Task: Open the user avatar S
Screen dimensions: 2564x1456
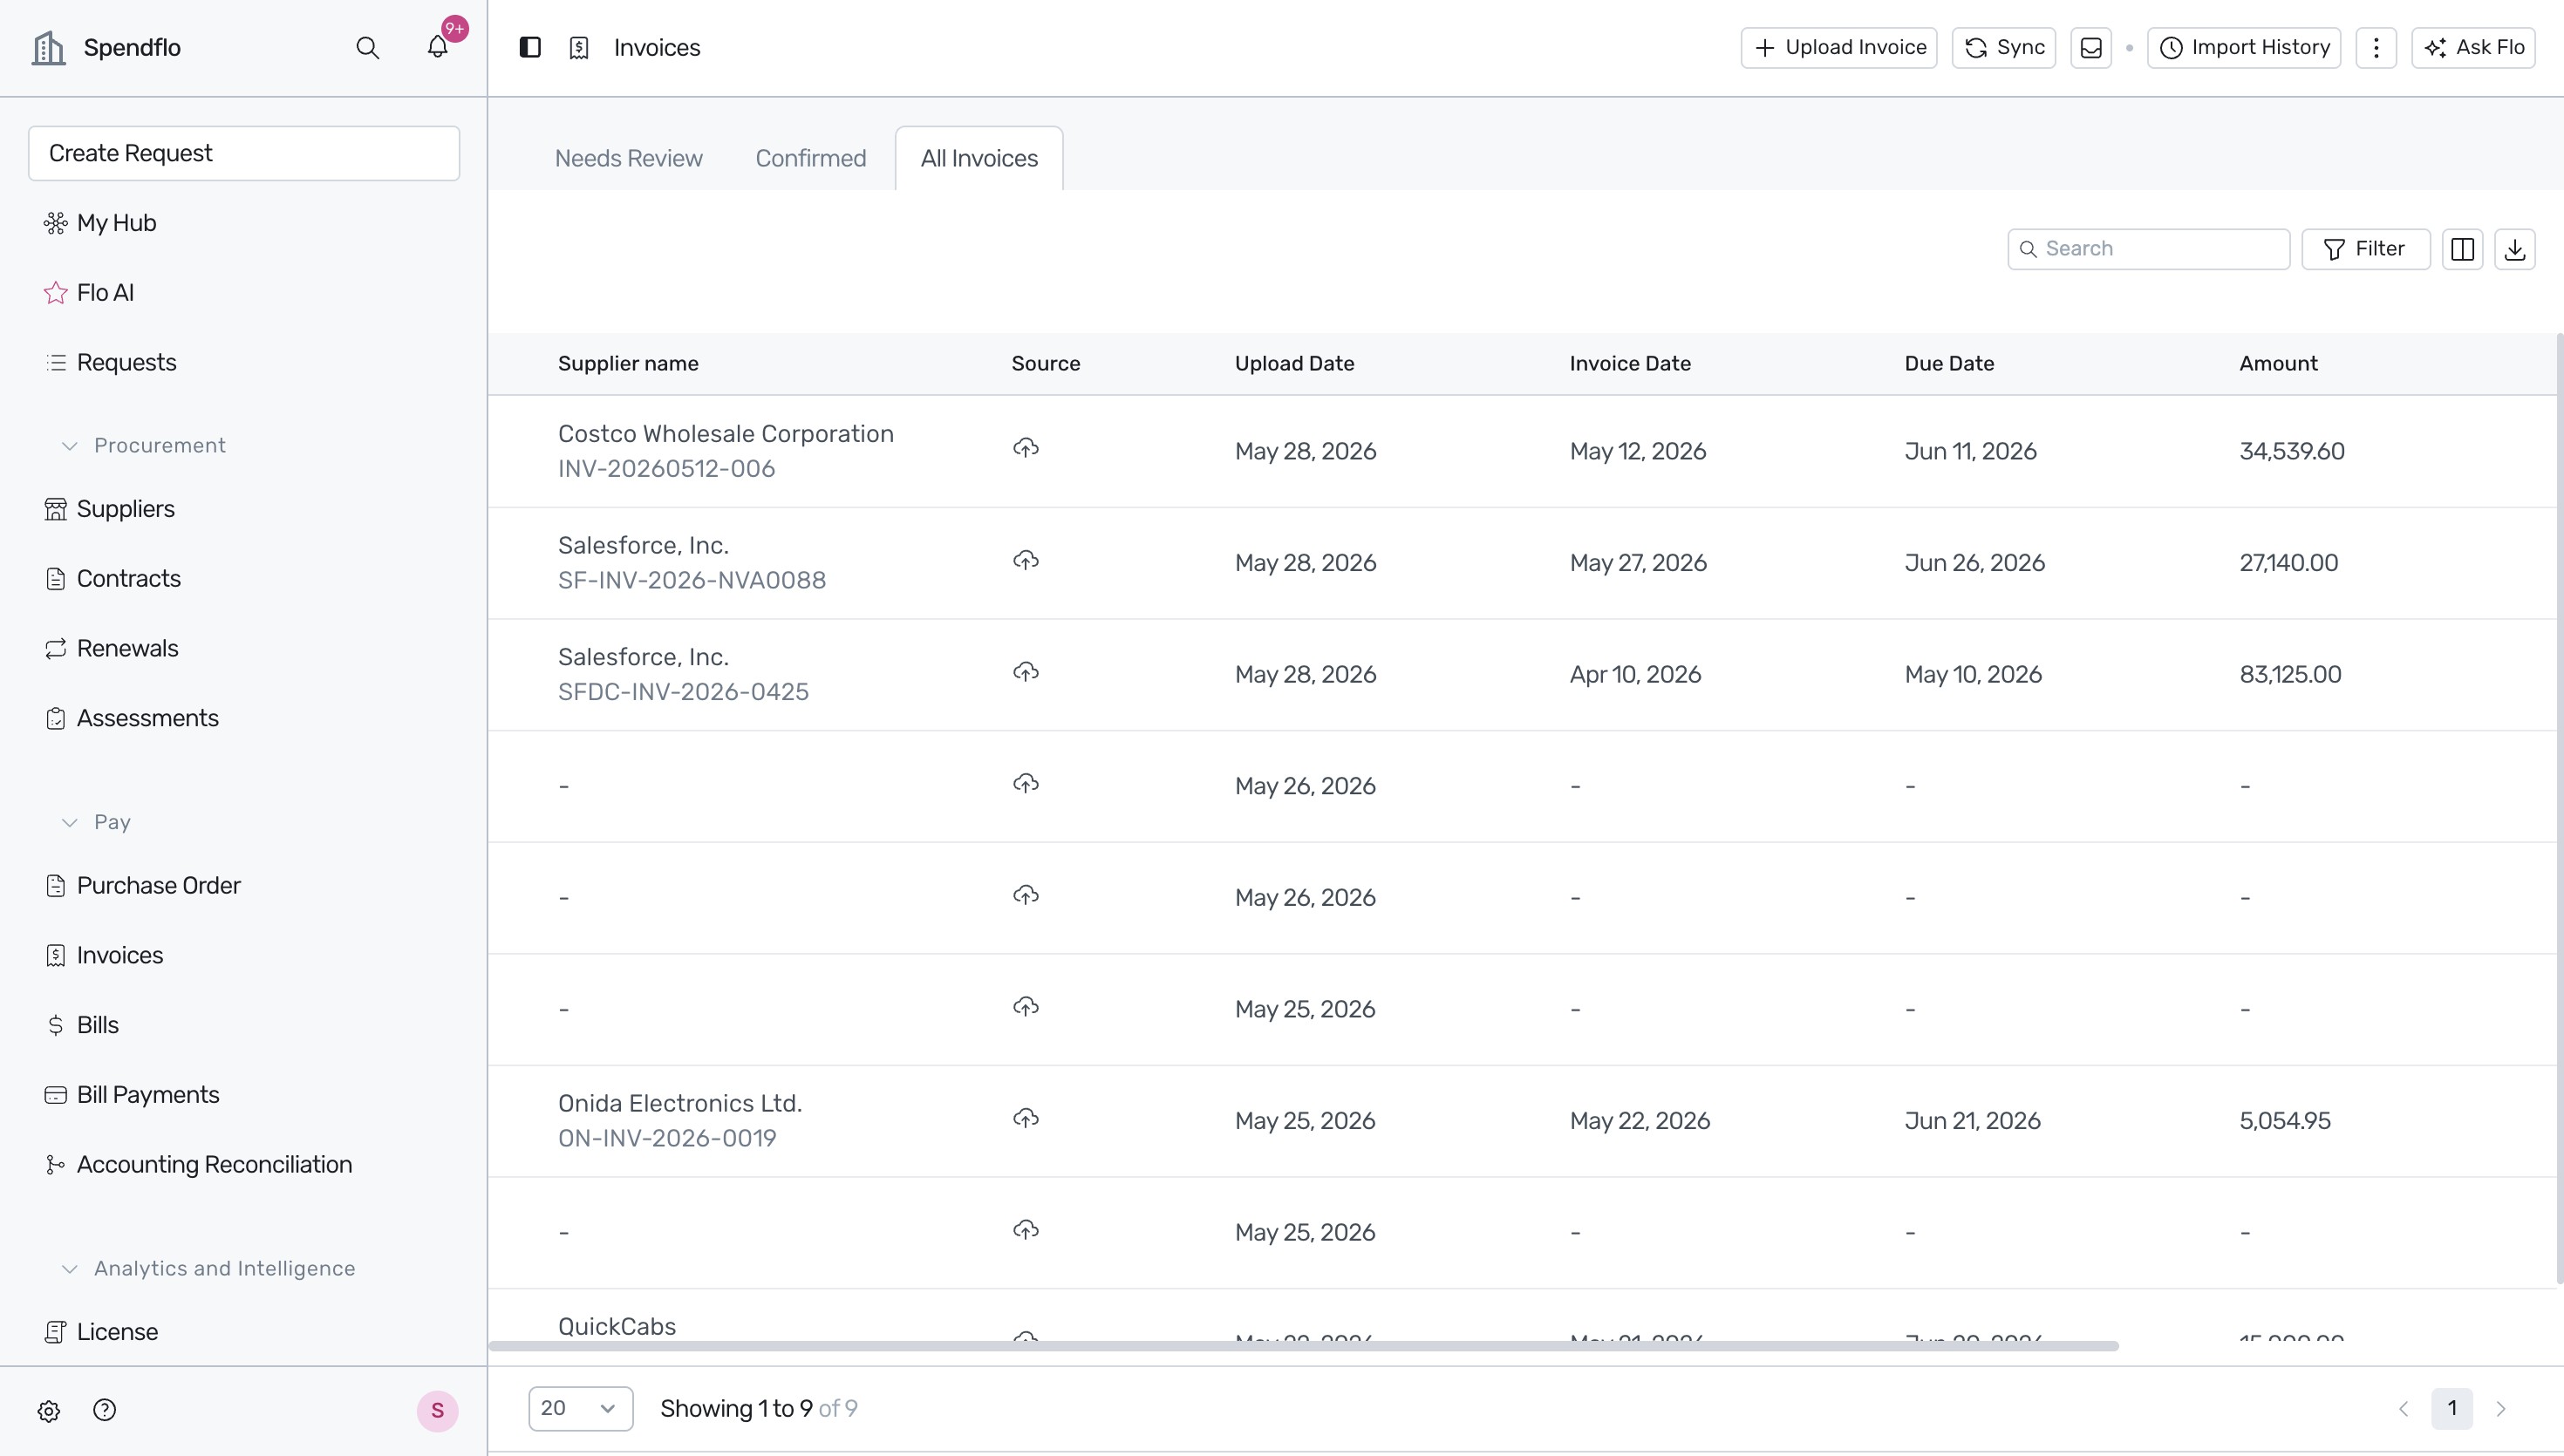Action: coord(437,1411)
